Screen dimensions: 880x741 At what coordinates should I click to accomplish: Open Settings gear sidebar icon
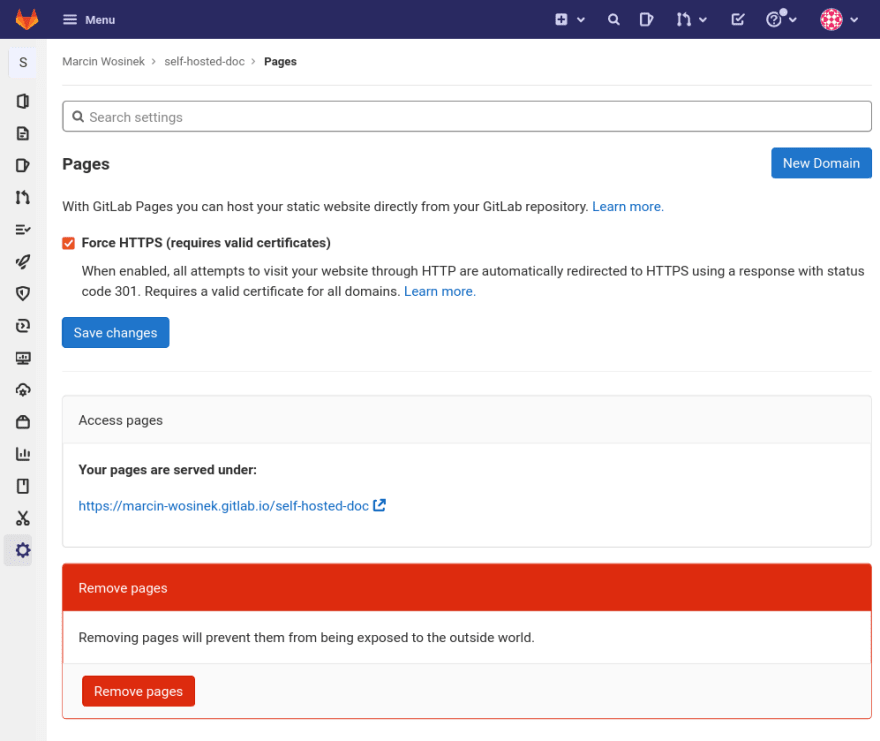(23, 550)
